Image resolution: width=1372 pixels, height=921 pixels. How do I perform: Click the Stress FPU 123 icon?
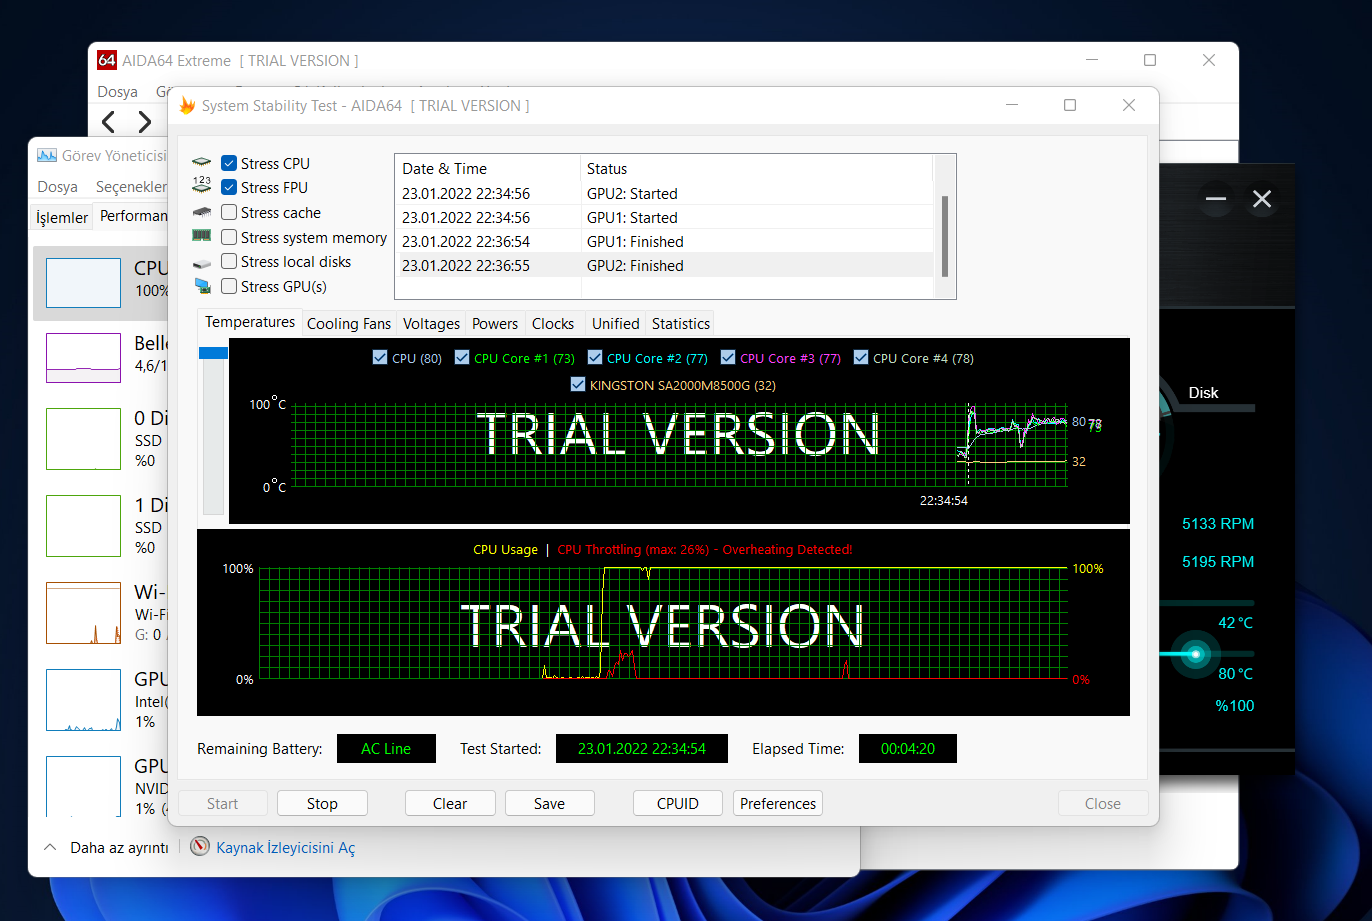click(202, 187)
